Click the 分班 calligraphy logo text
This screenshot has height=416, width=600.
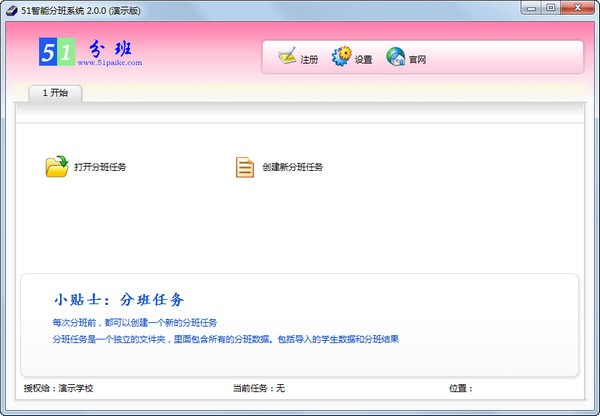(x=111, y=49)
